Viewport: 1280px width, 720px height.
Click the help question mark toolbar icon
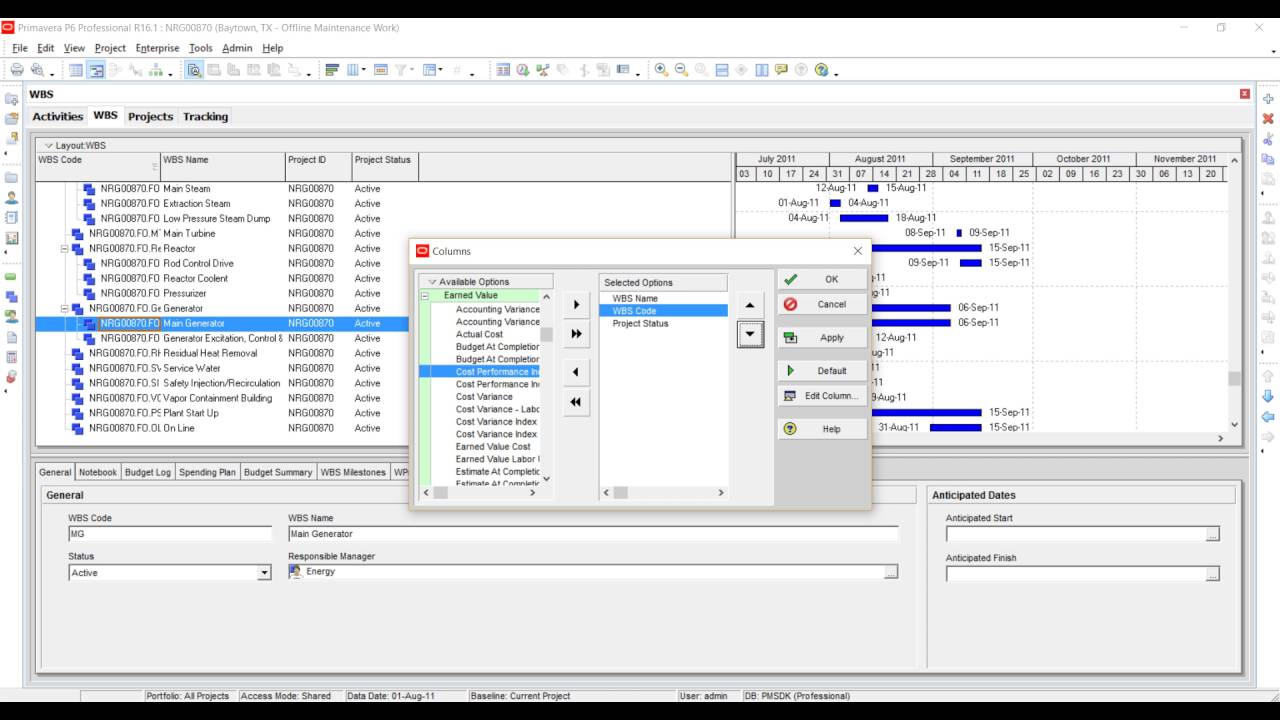pos(822,70)
